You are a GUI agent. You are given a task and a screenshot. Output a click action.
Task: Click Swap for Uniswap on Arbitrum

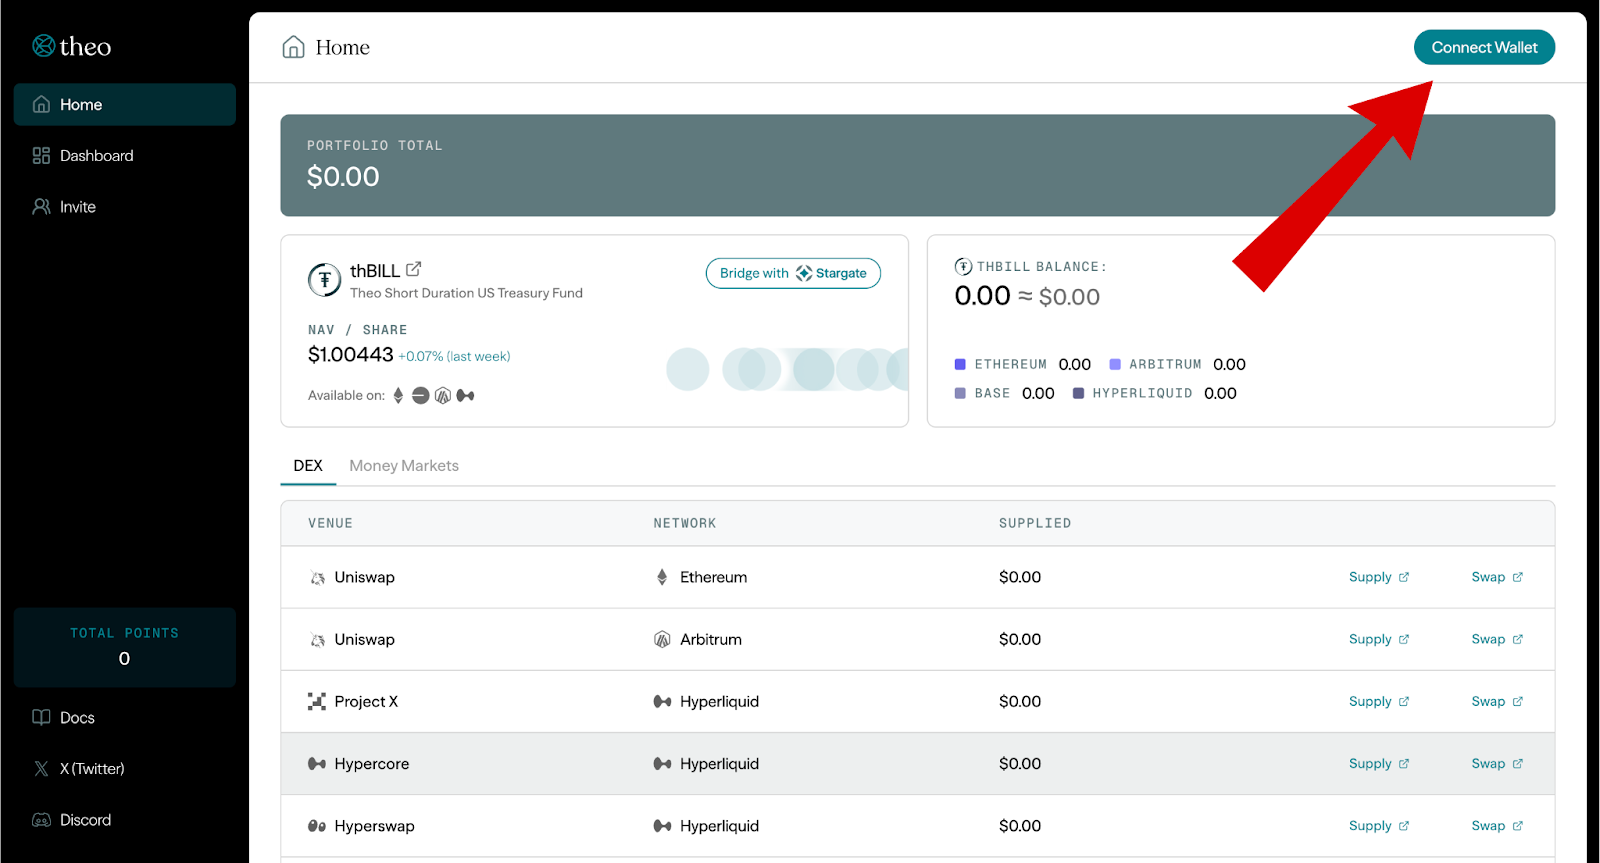pos(1497,639)
